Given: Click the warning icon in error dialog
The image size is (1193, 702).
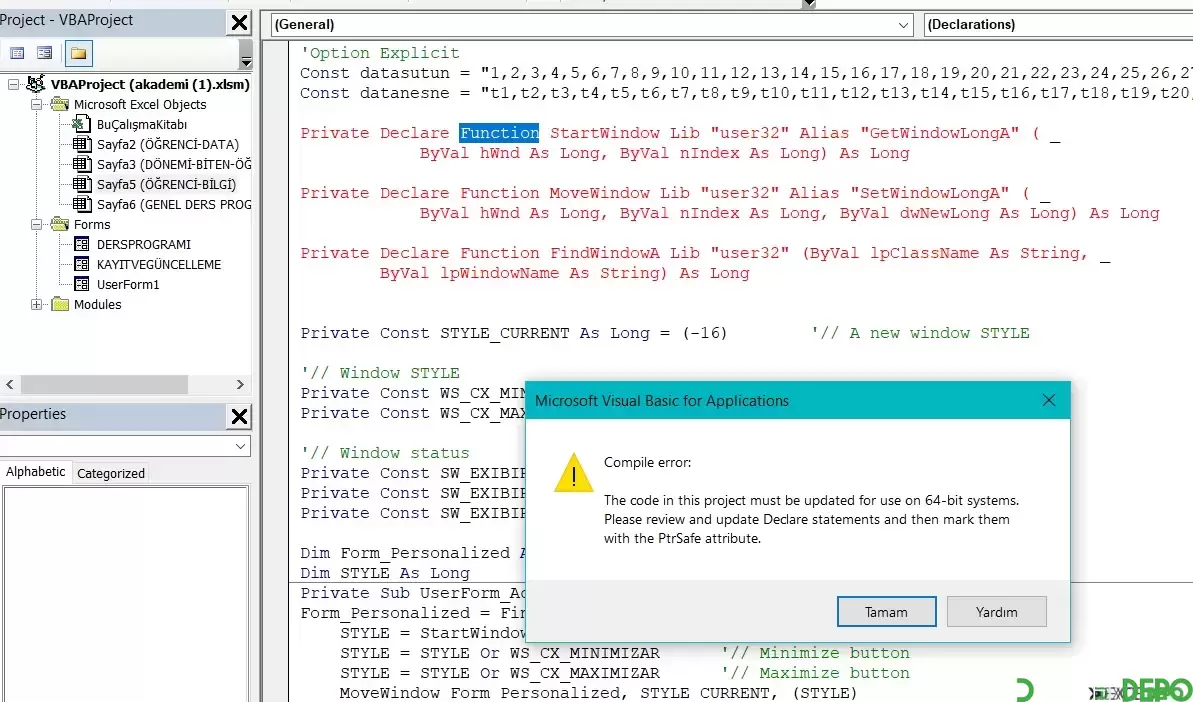Looking at the screenshot, I should click(x=573, y=473).
